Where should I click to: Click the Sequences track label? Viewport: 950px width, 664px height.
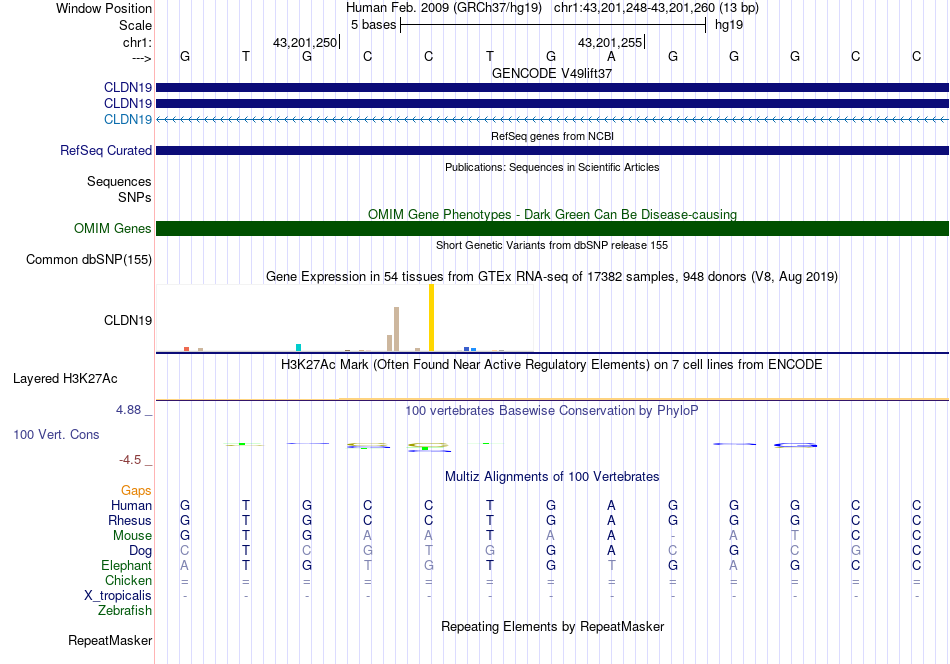[119, 182]
